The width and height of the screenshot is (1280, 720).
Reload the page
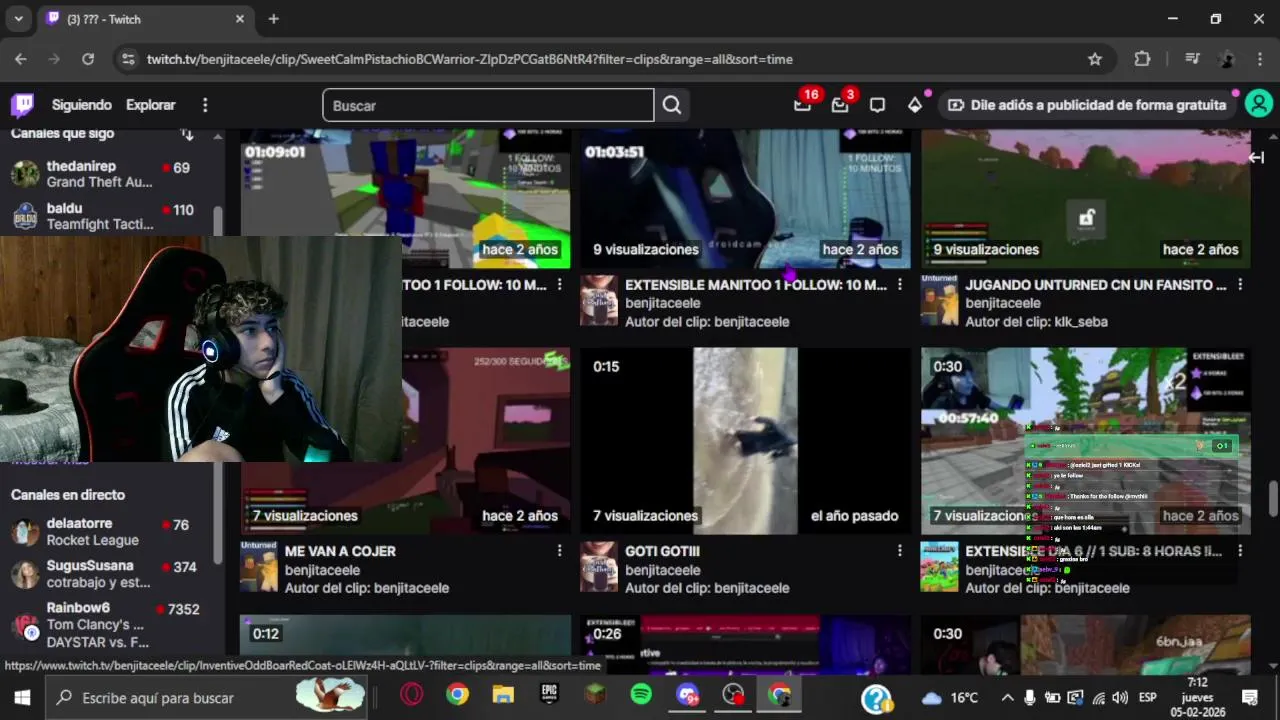click(88, 59)
